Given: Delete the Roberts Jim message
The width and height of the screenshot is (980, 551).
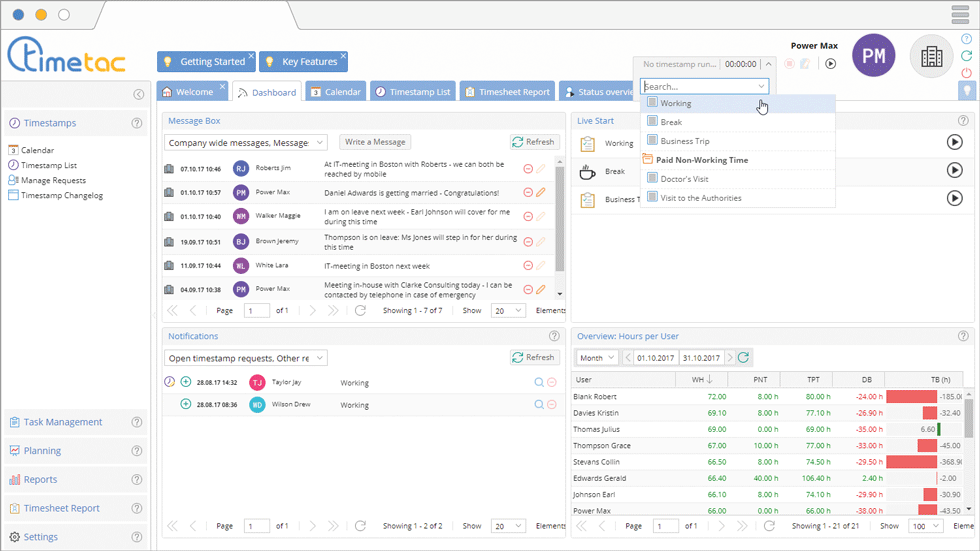Looking at the screenshot, I should tap(528, 169).
